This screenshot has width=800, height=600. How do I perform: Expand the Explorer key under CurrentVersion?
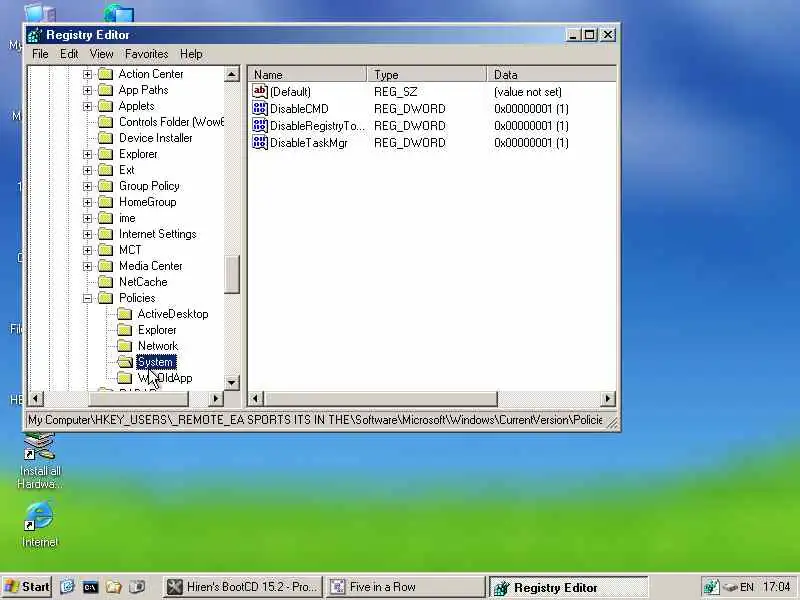(x=87, y=154)
